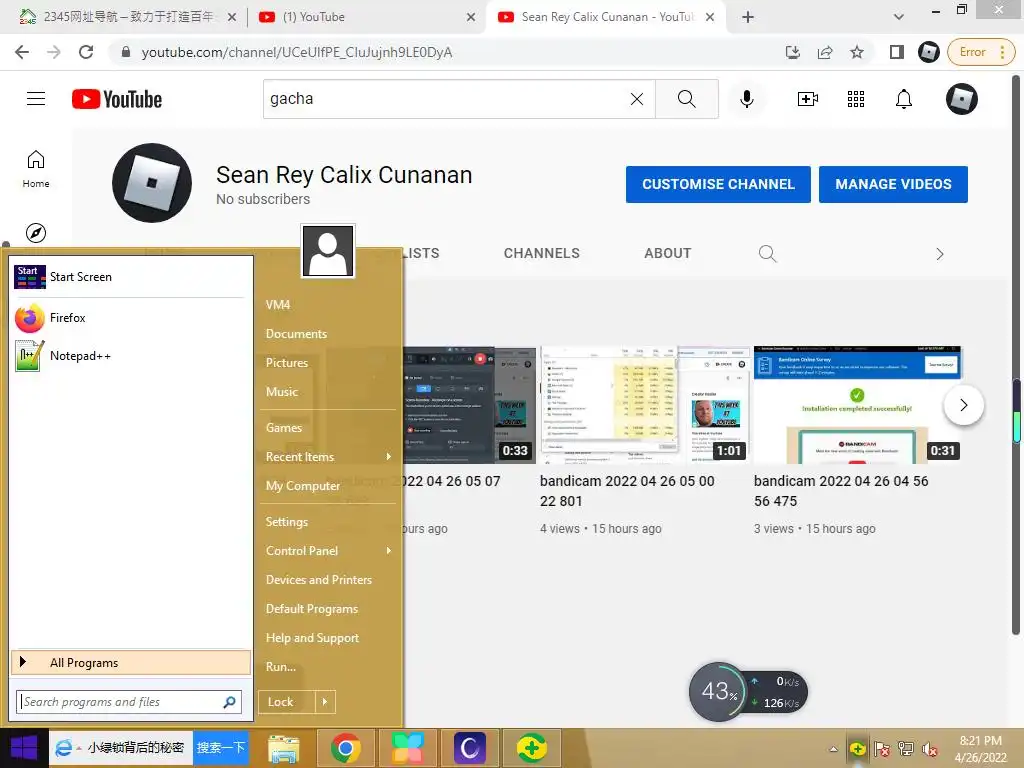Click the YouTube logo
Image resolution: width=1024 pixels, height=768 pixels.
click(x=117, y=99)
